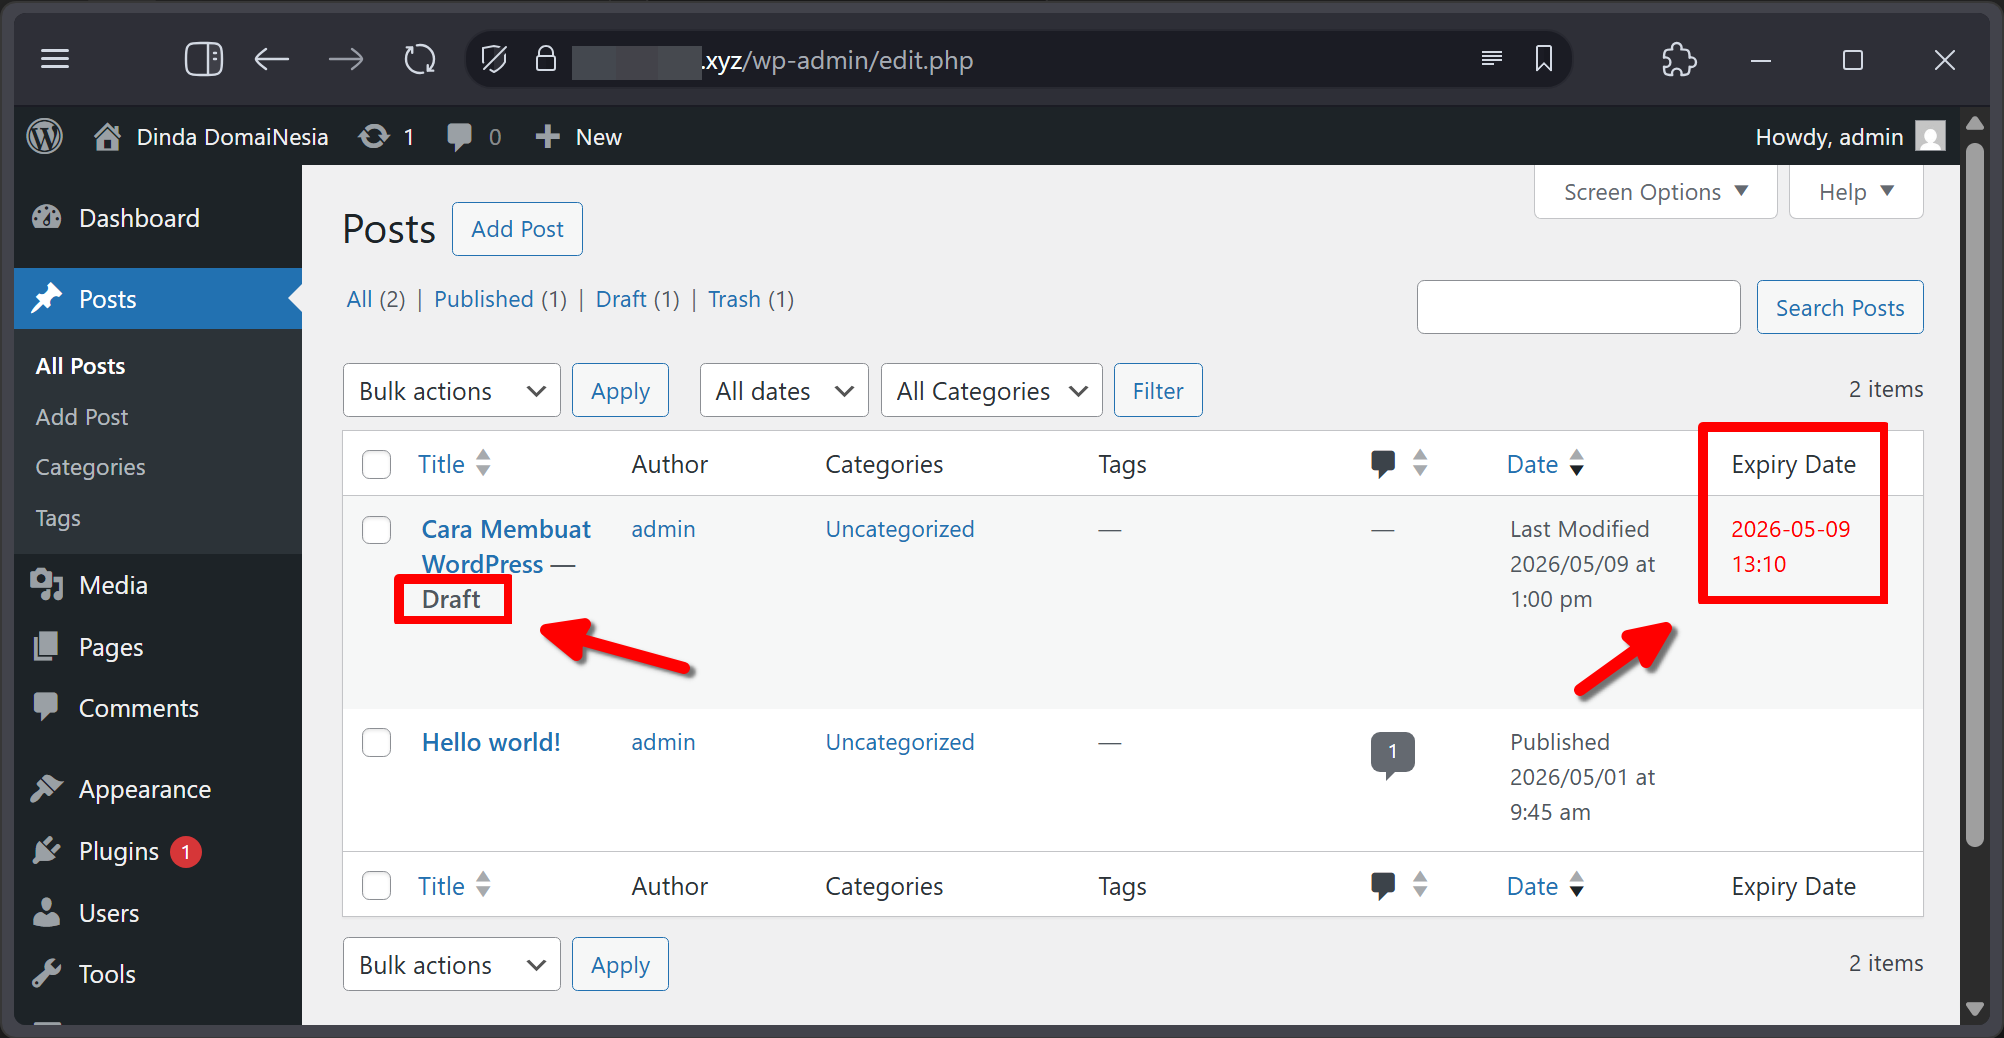Open Media in the sidebar

(158, 585)
